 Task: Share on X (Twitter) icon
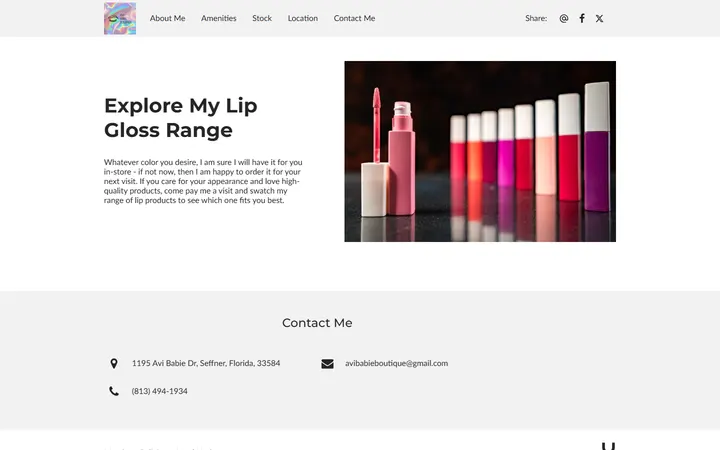[x=599, y=18]
